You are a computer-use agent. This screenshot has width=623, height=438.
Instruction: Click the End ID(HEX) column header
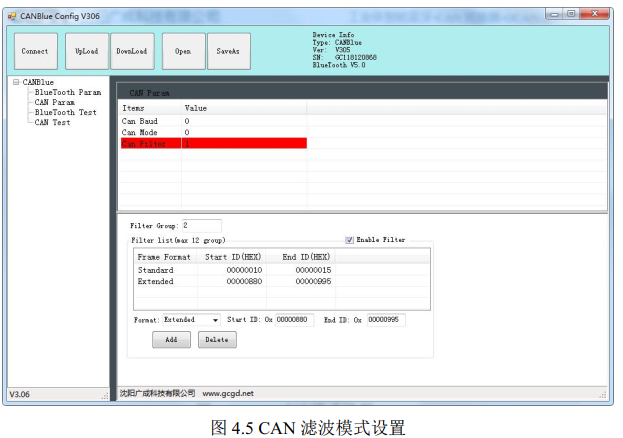(301, 257)
